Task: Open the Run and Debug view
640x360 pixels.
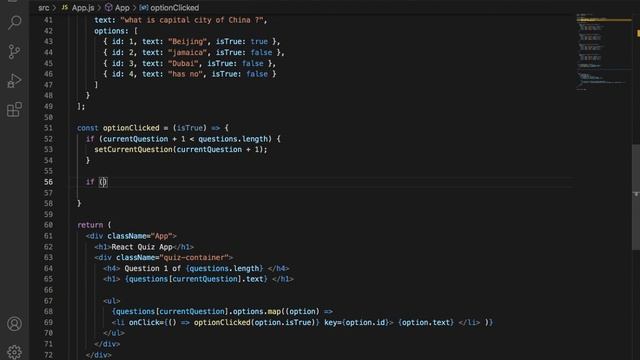Action: click(14, 81)
